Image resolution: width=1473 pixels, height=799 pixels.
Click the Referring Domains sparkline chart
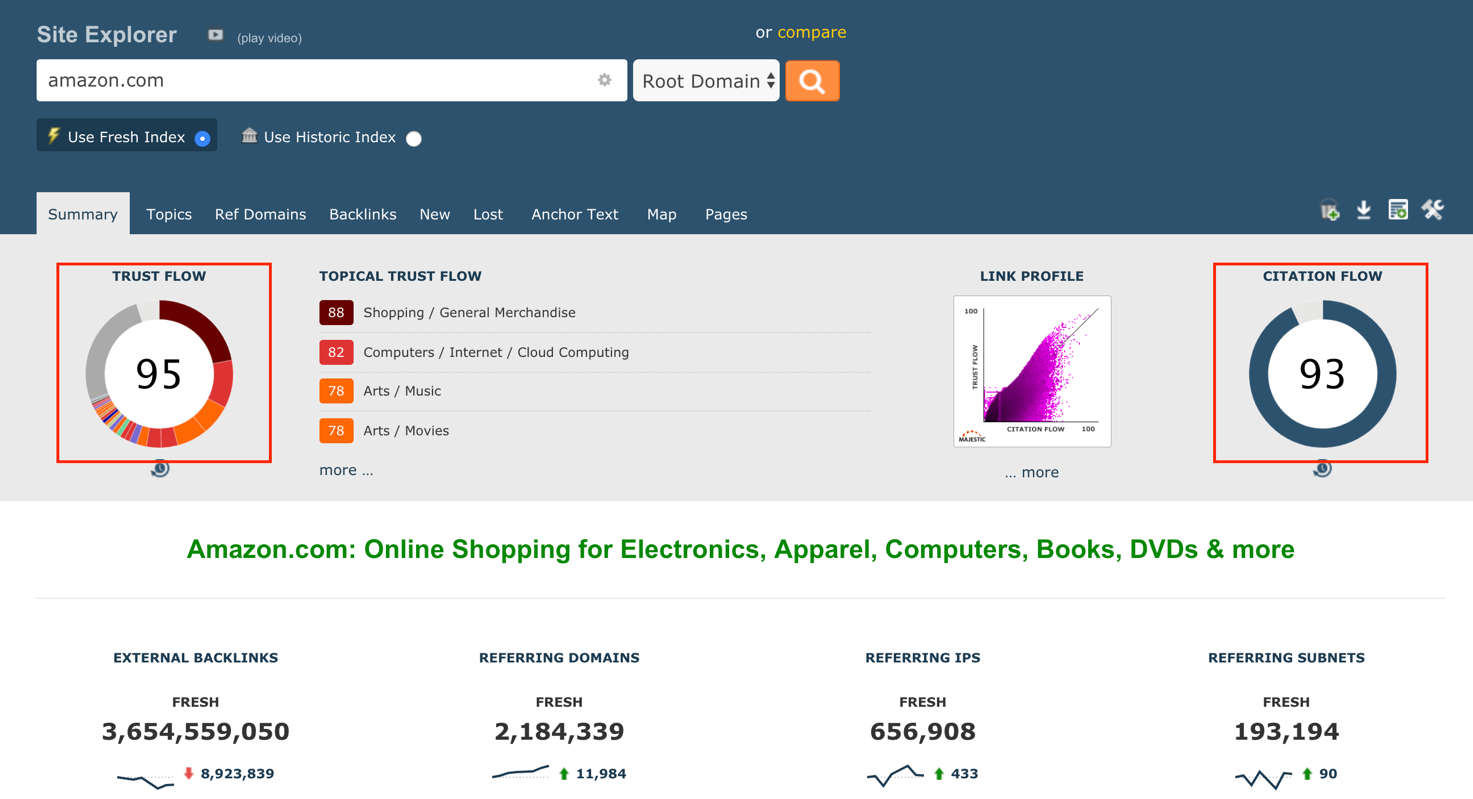pos(520,773)
